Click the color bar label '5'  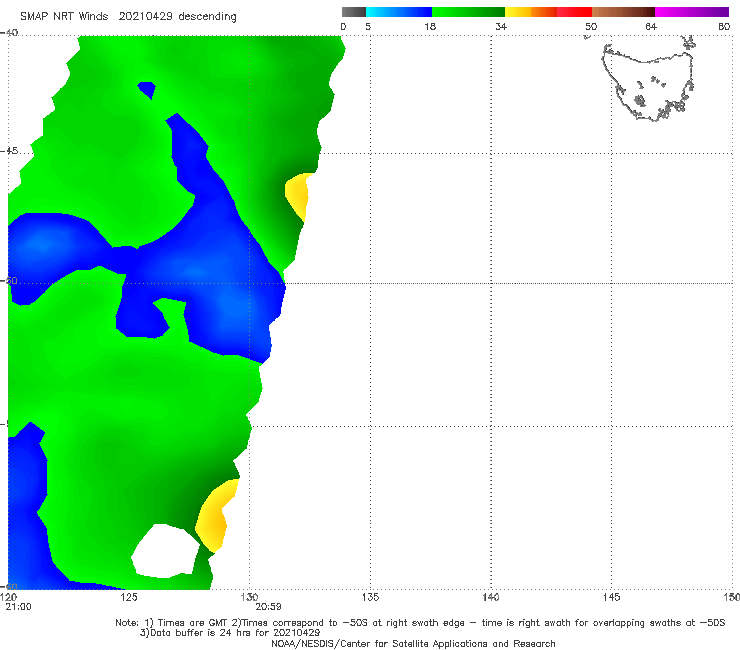pyautogui.click(x=368, y=27)
